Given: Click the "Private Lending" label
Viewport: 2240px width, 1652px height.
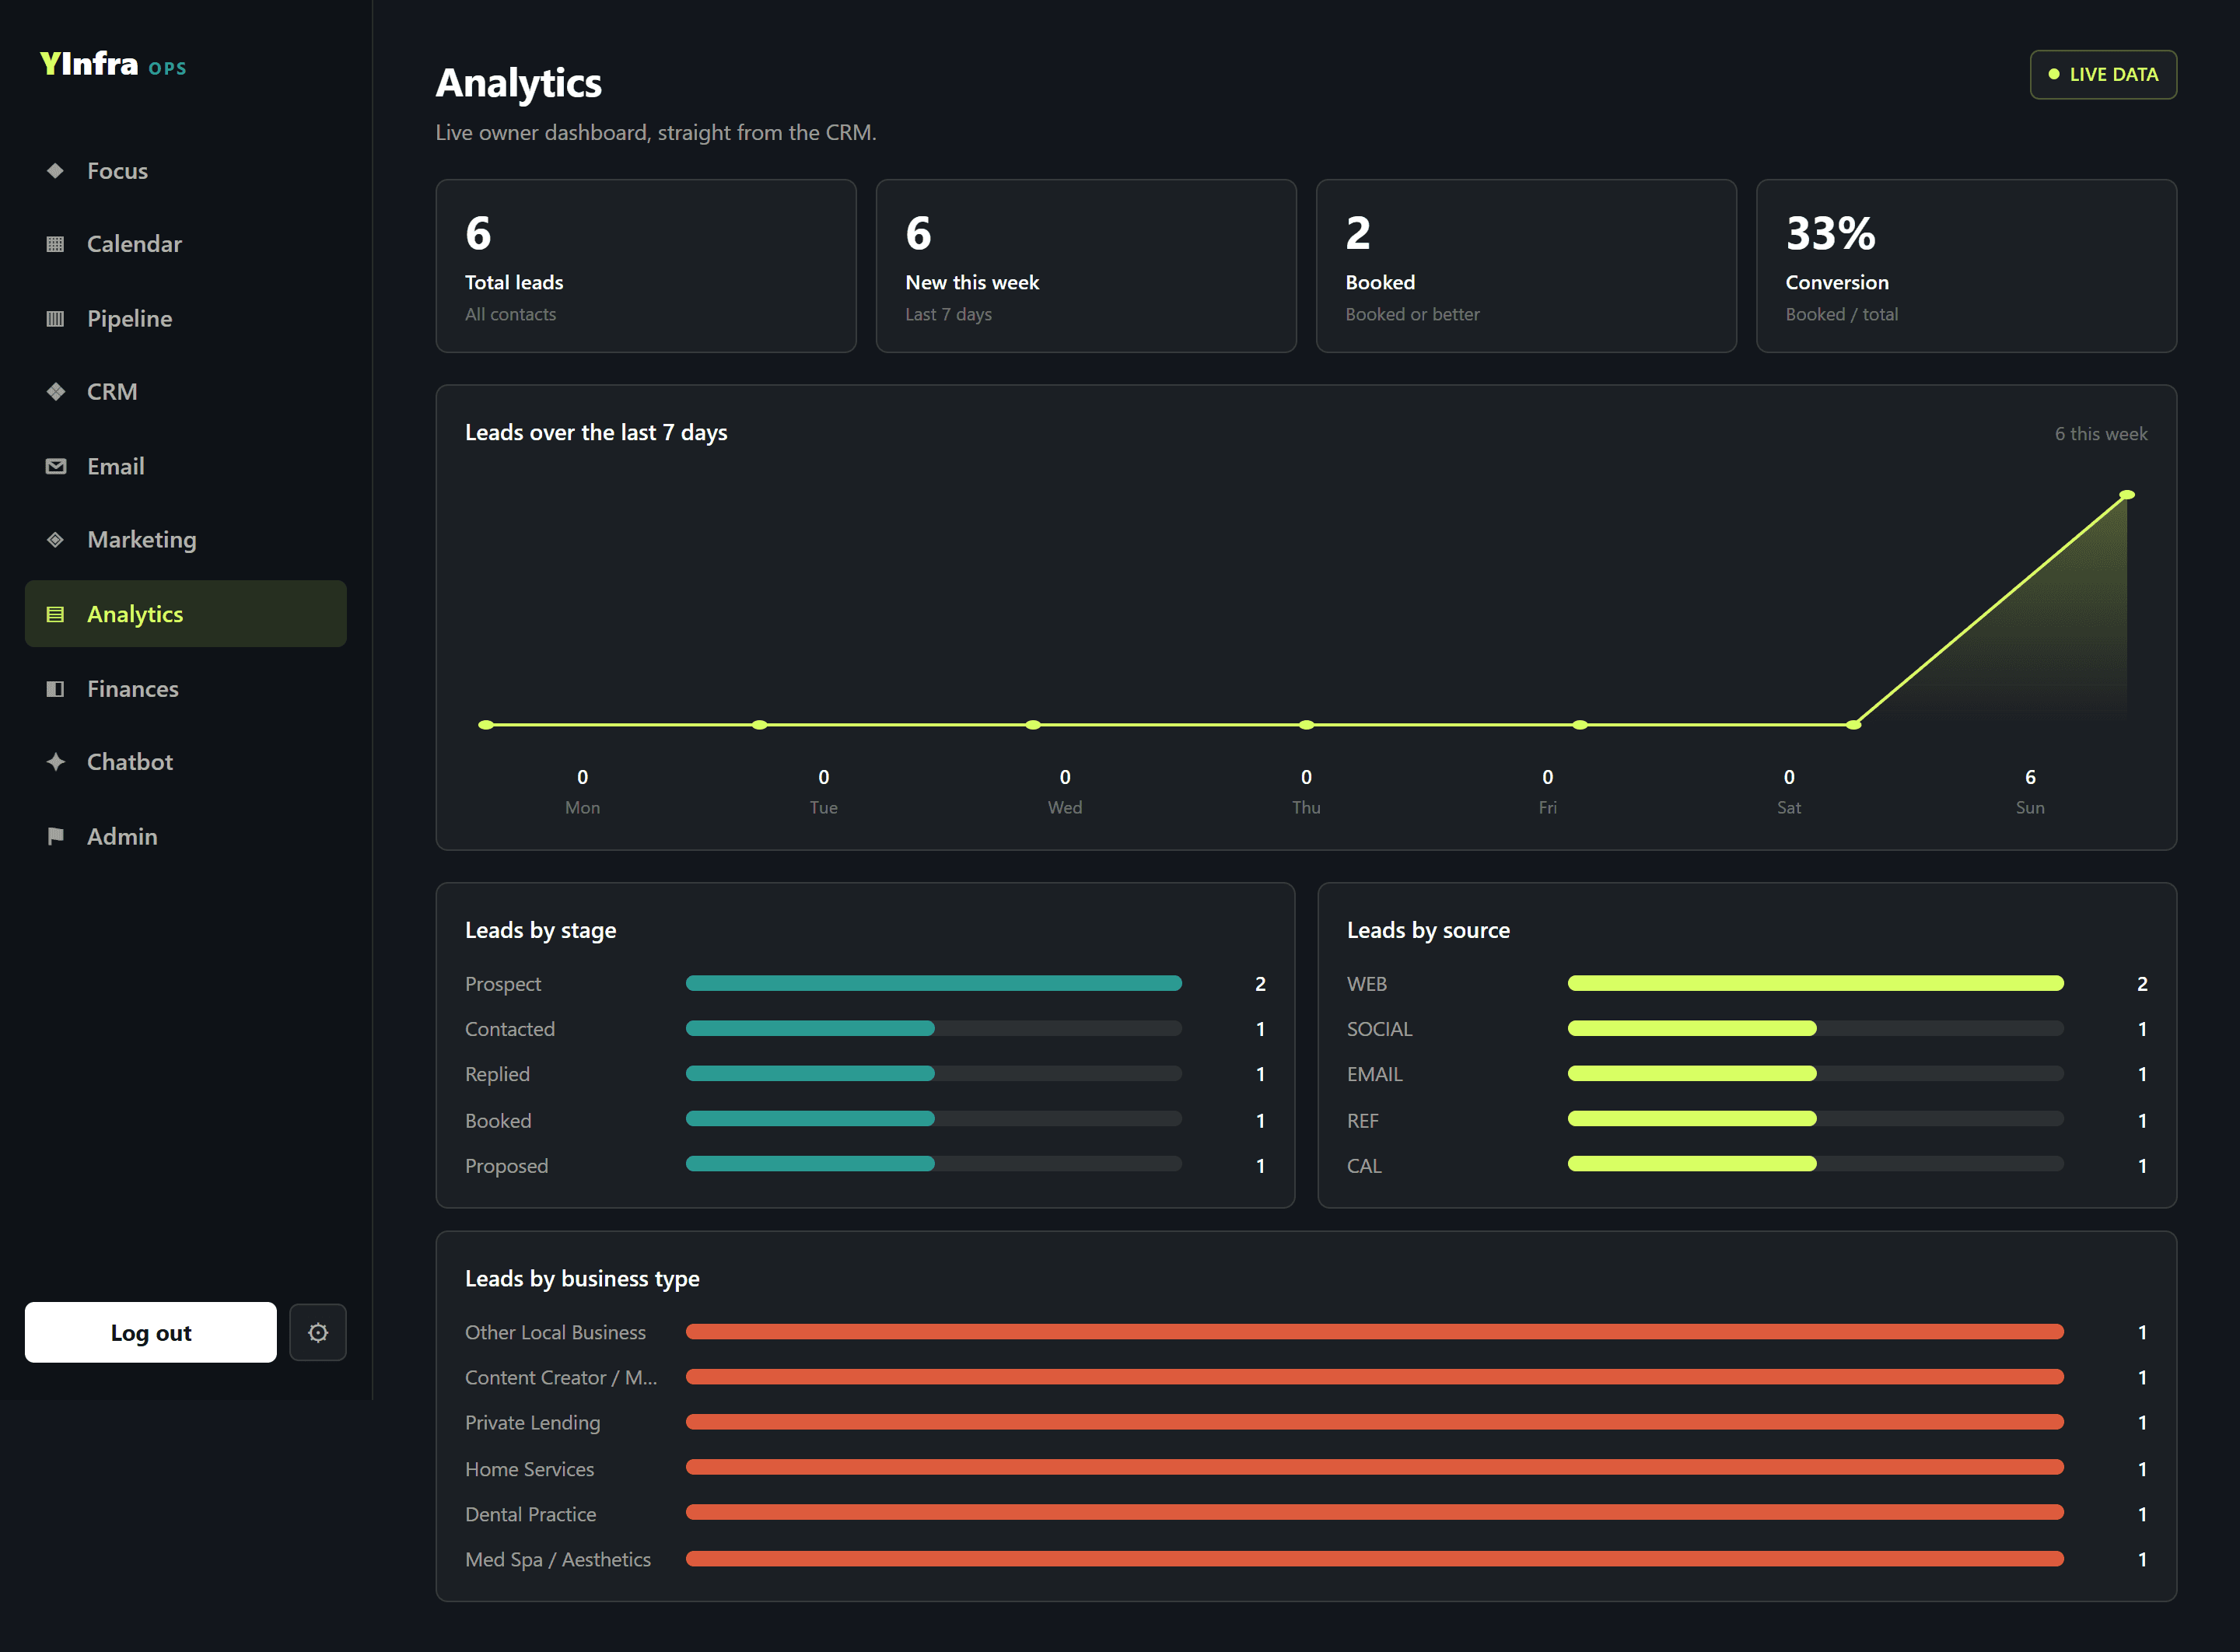Looking at the screenshot, I should click(x=532, y=1423).
